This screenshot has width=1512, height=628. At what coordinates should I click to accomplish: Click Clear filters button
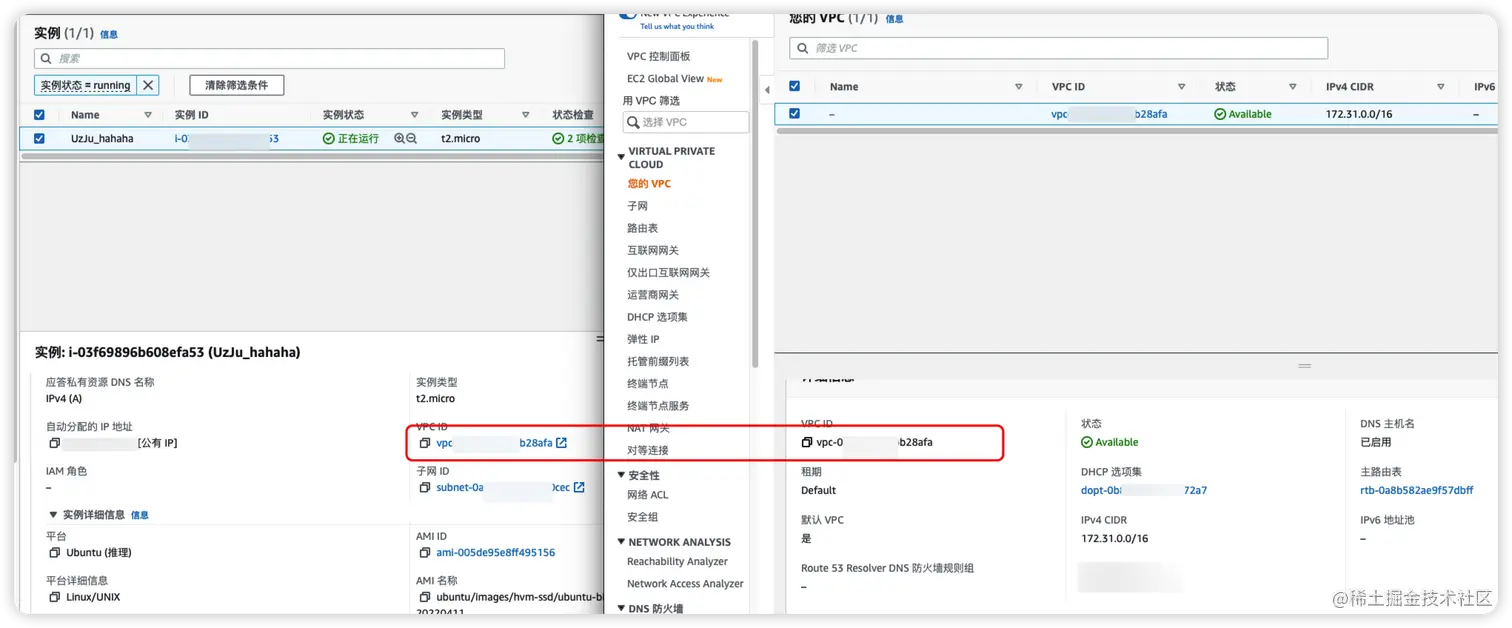coord(237,85)
